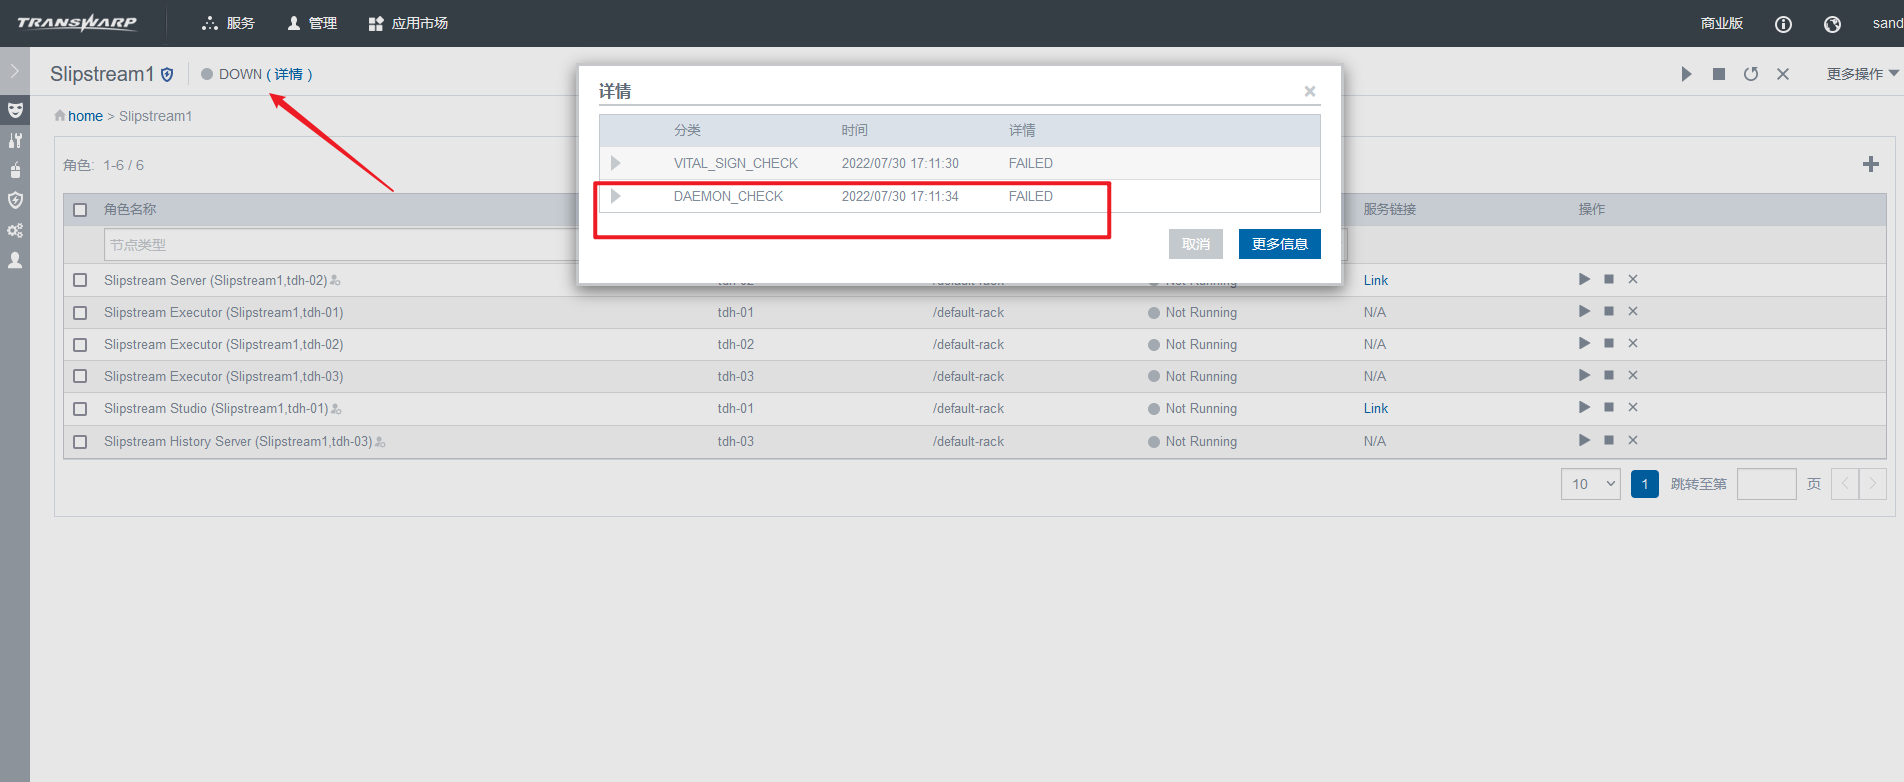Open the page size dropdown showing 10
The width and height of the screenshot is (1904, 782).
coord(1591,484)
